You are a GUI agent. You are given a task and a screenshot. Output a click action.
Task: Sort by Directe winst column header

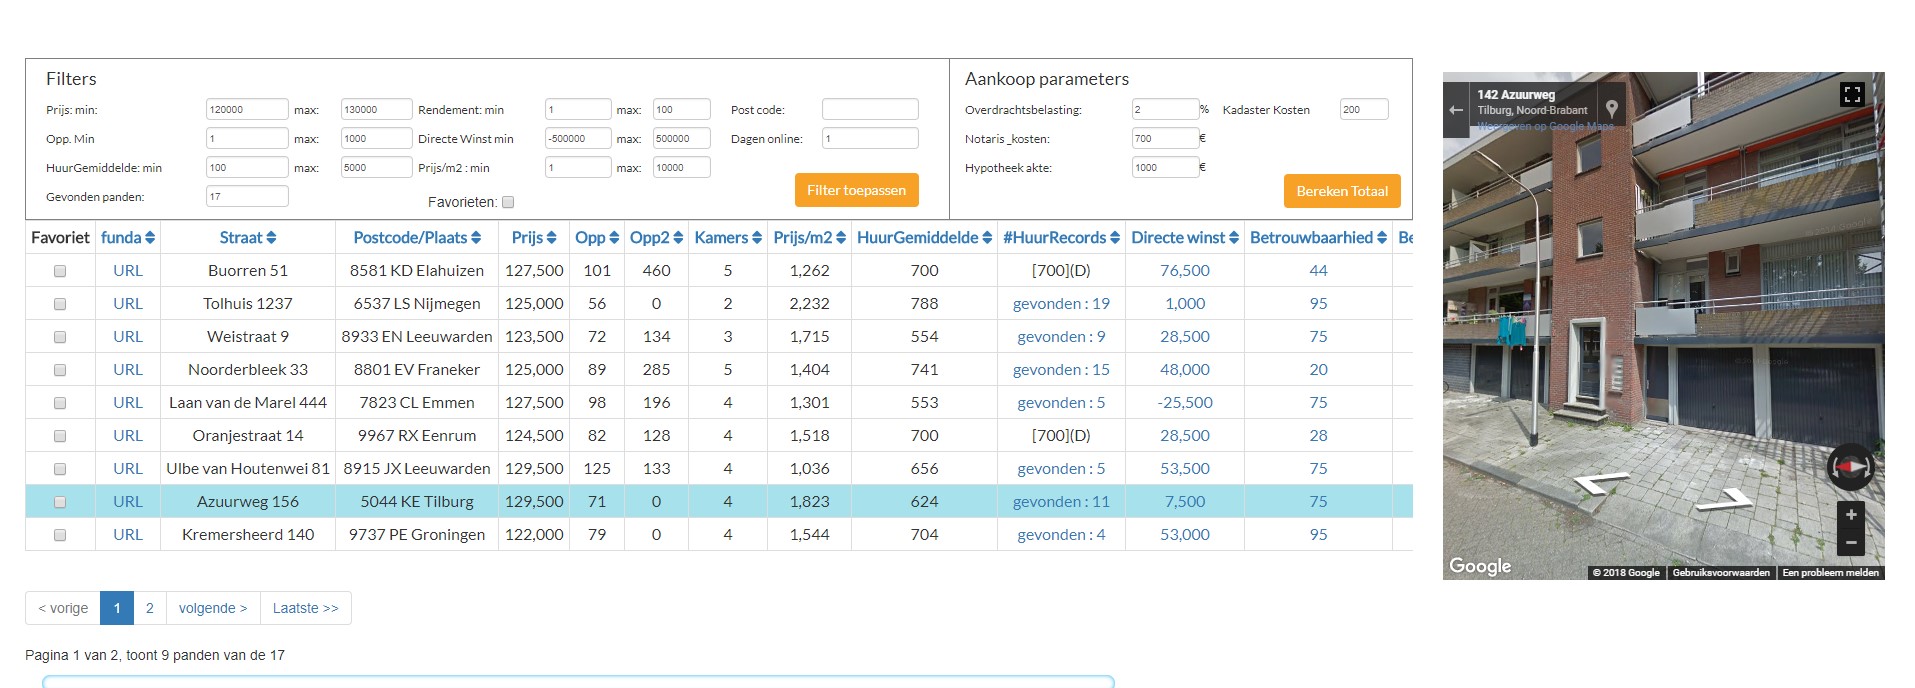[x=1184, y=238]
